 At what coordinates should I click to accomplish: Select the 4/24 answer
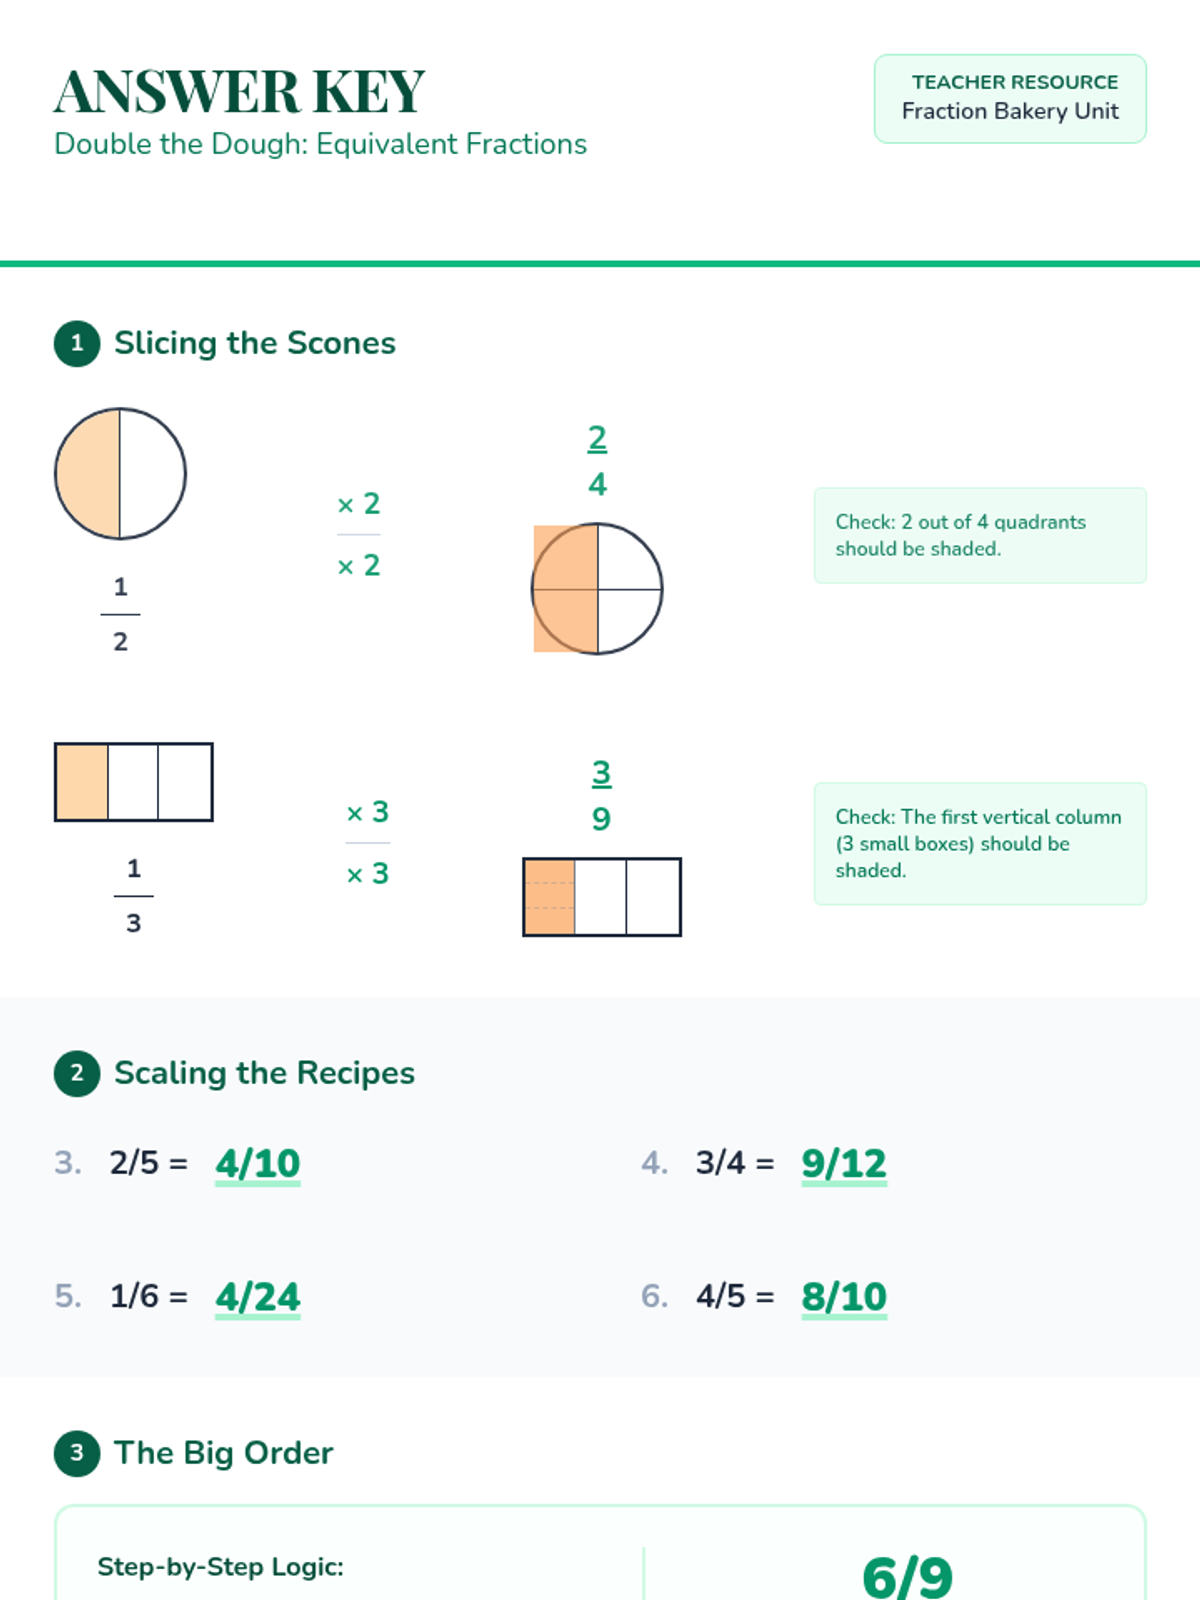click(x=258, y=1297)
